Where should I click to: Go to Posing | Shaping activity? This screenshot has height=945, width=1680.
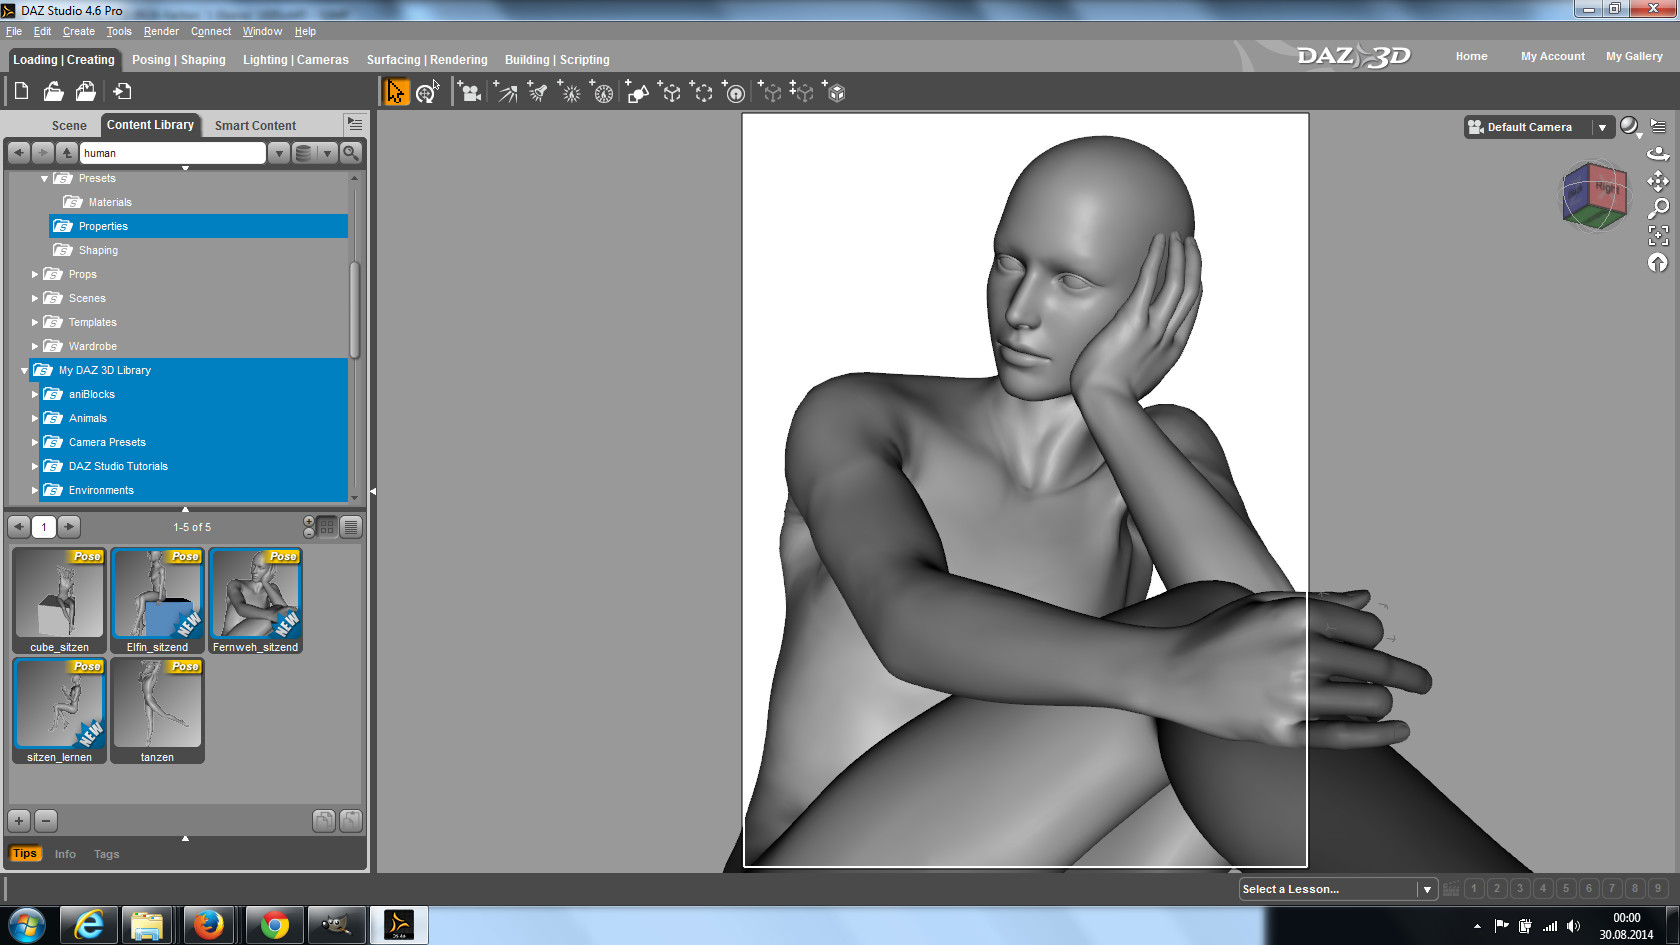click(x=178, y=60)
